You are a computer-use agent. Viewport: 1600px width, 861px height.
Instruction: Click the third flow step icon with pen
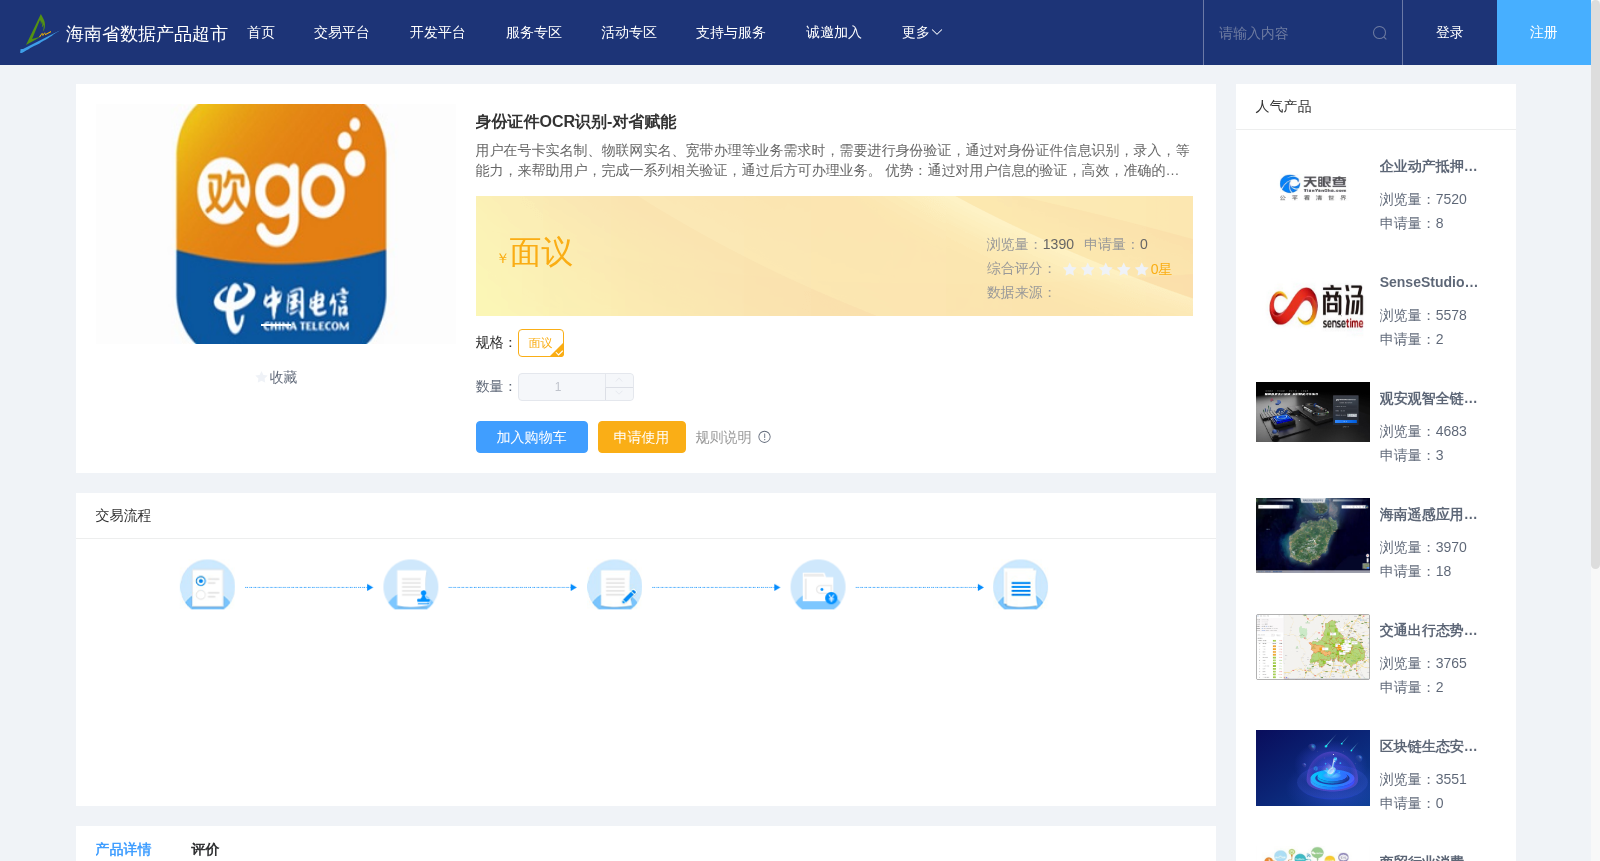coord(614,585)
